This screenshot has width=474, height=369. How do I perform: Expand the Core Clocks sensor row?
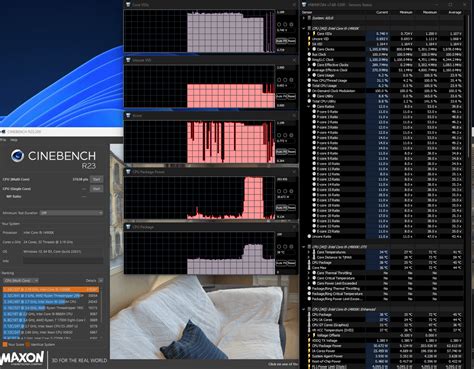[309, 49]
